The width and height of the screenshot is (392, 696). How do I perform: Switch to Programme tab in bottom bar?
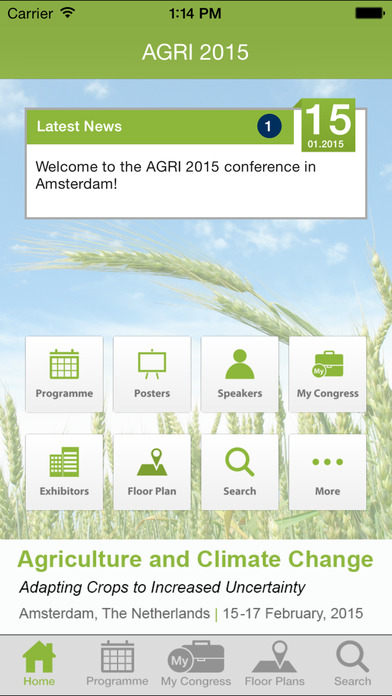pos(117,664)
